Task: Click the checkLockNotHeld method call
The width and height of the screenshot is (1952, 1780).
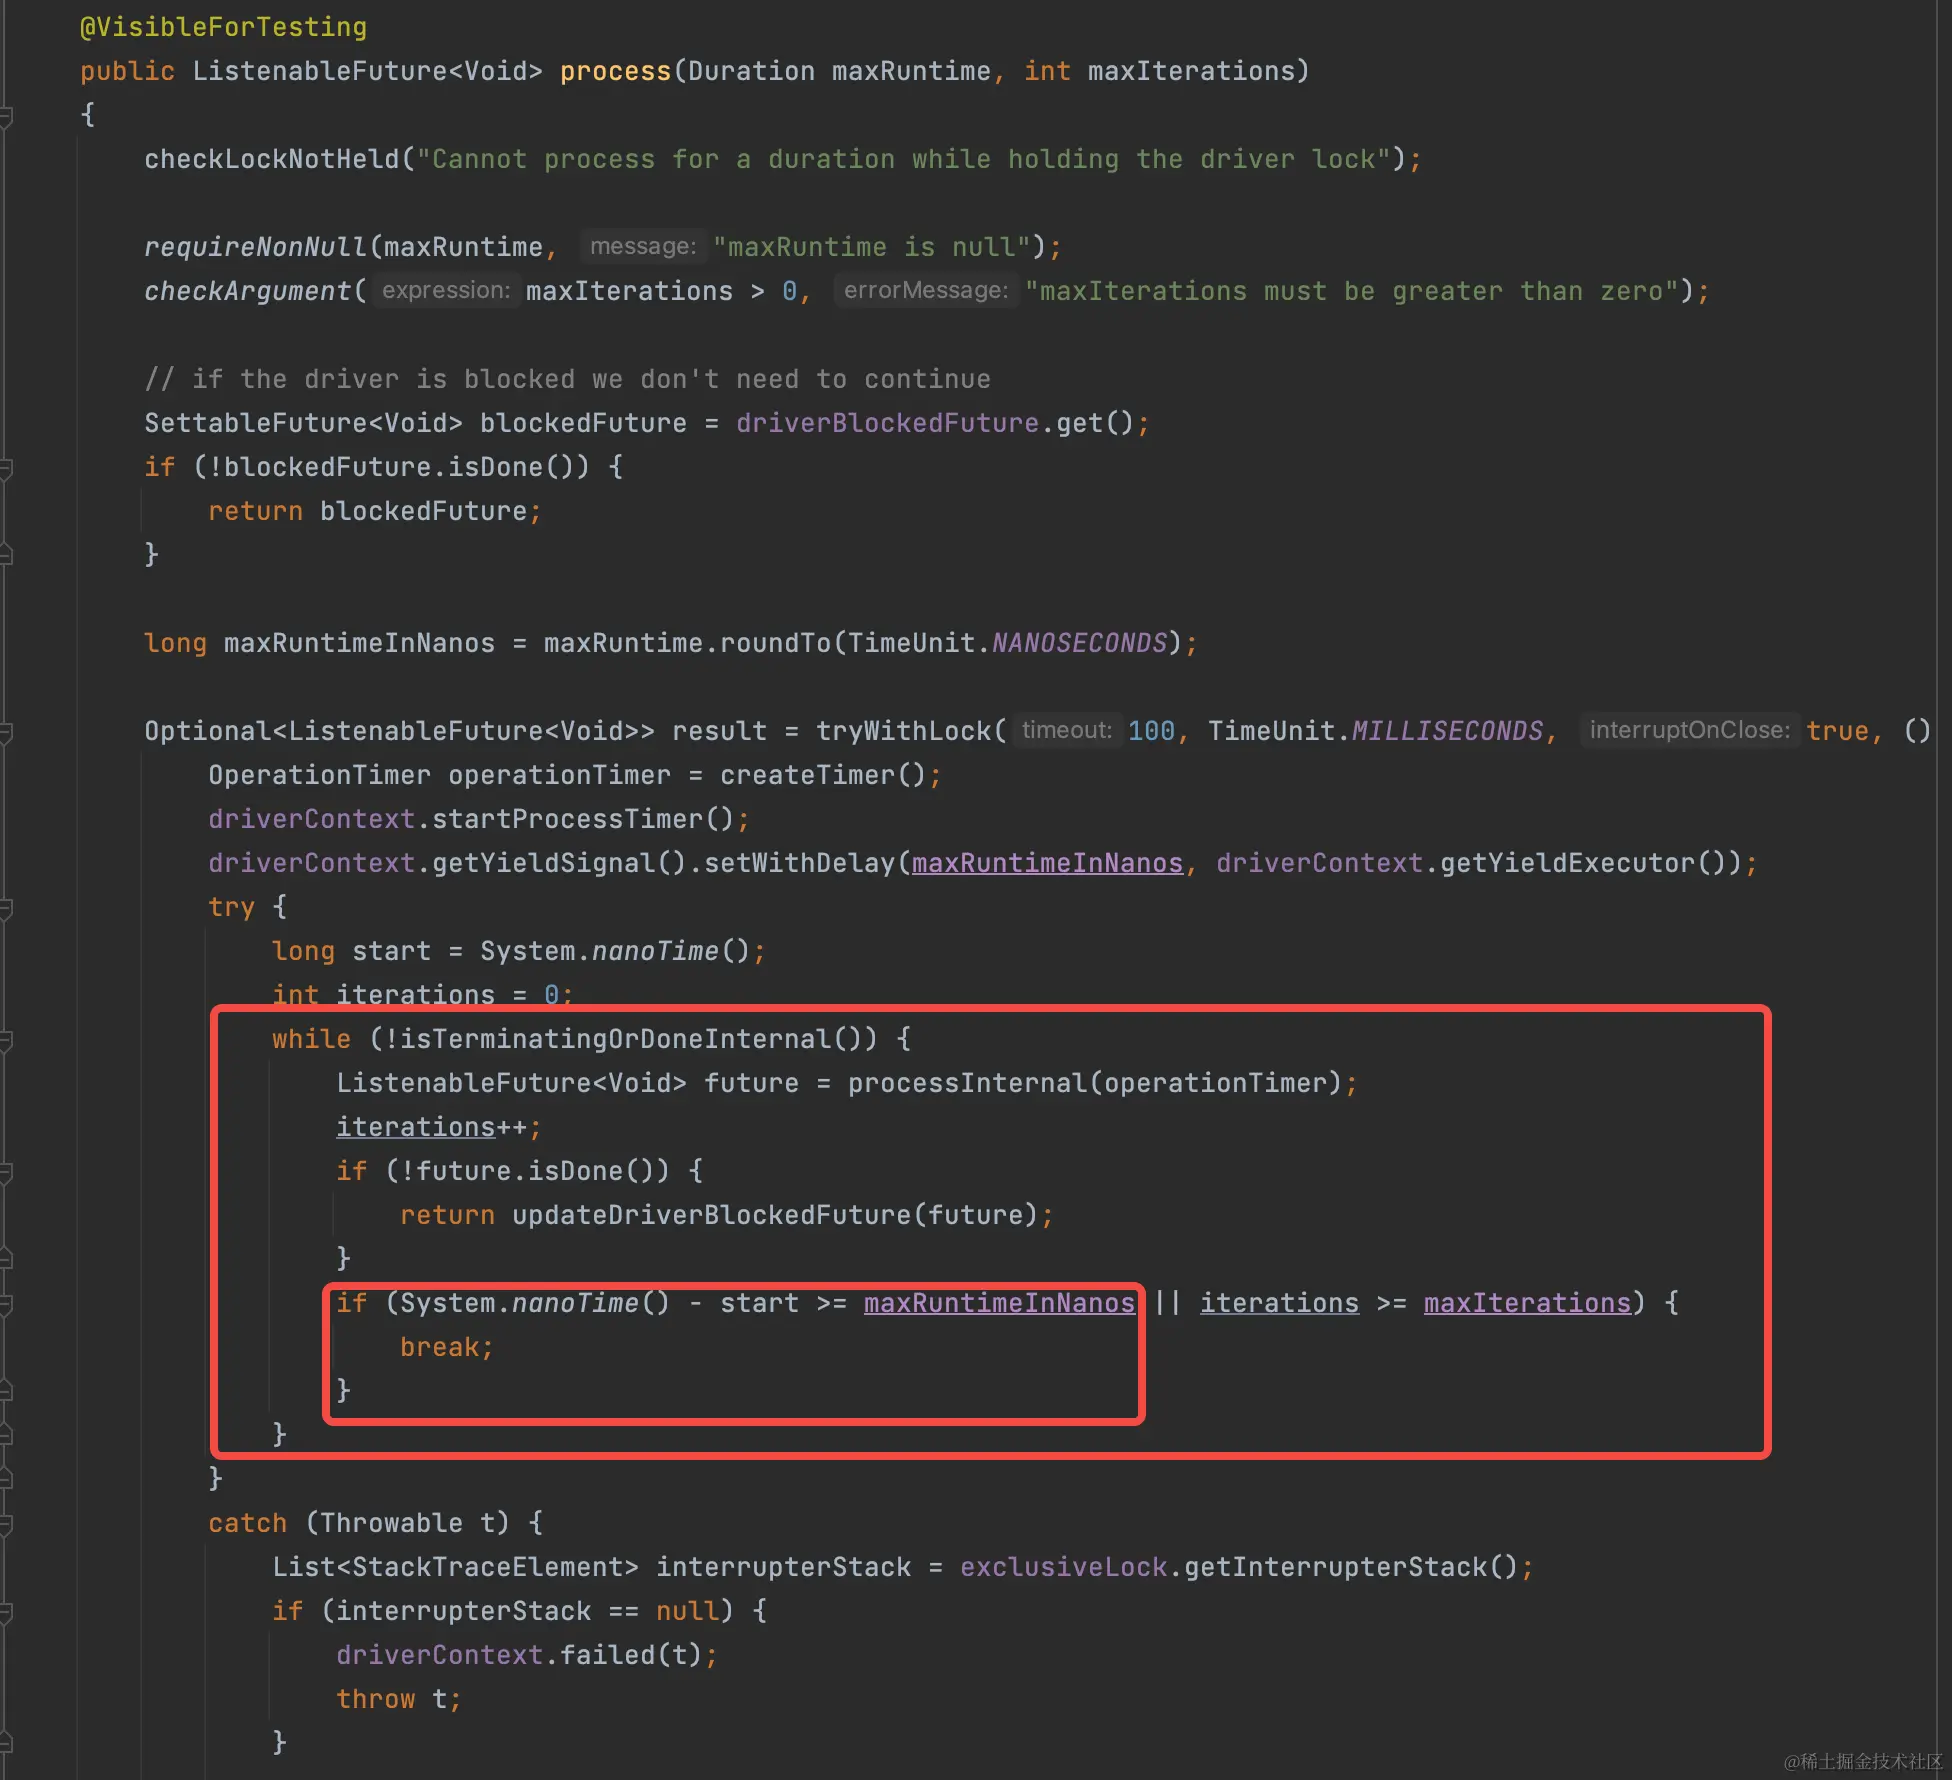Action: [271, 159]
